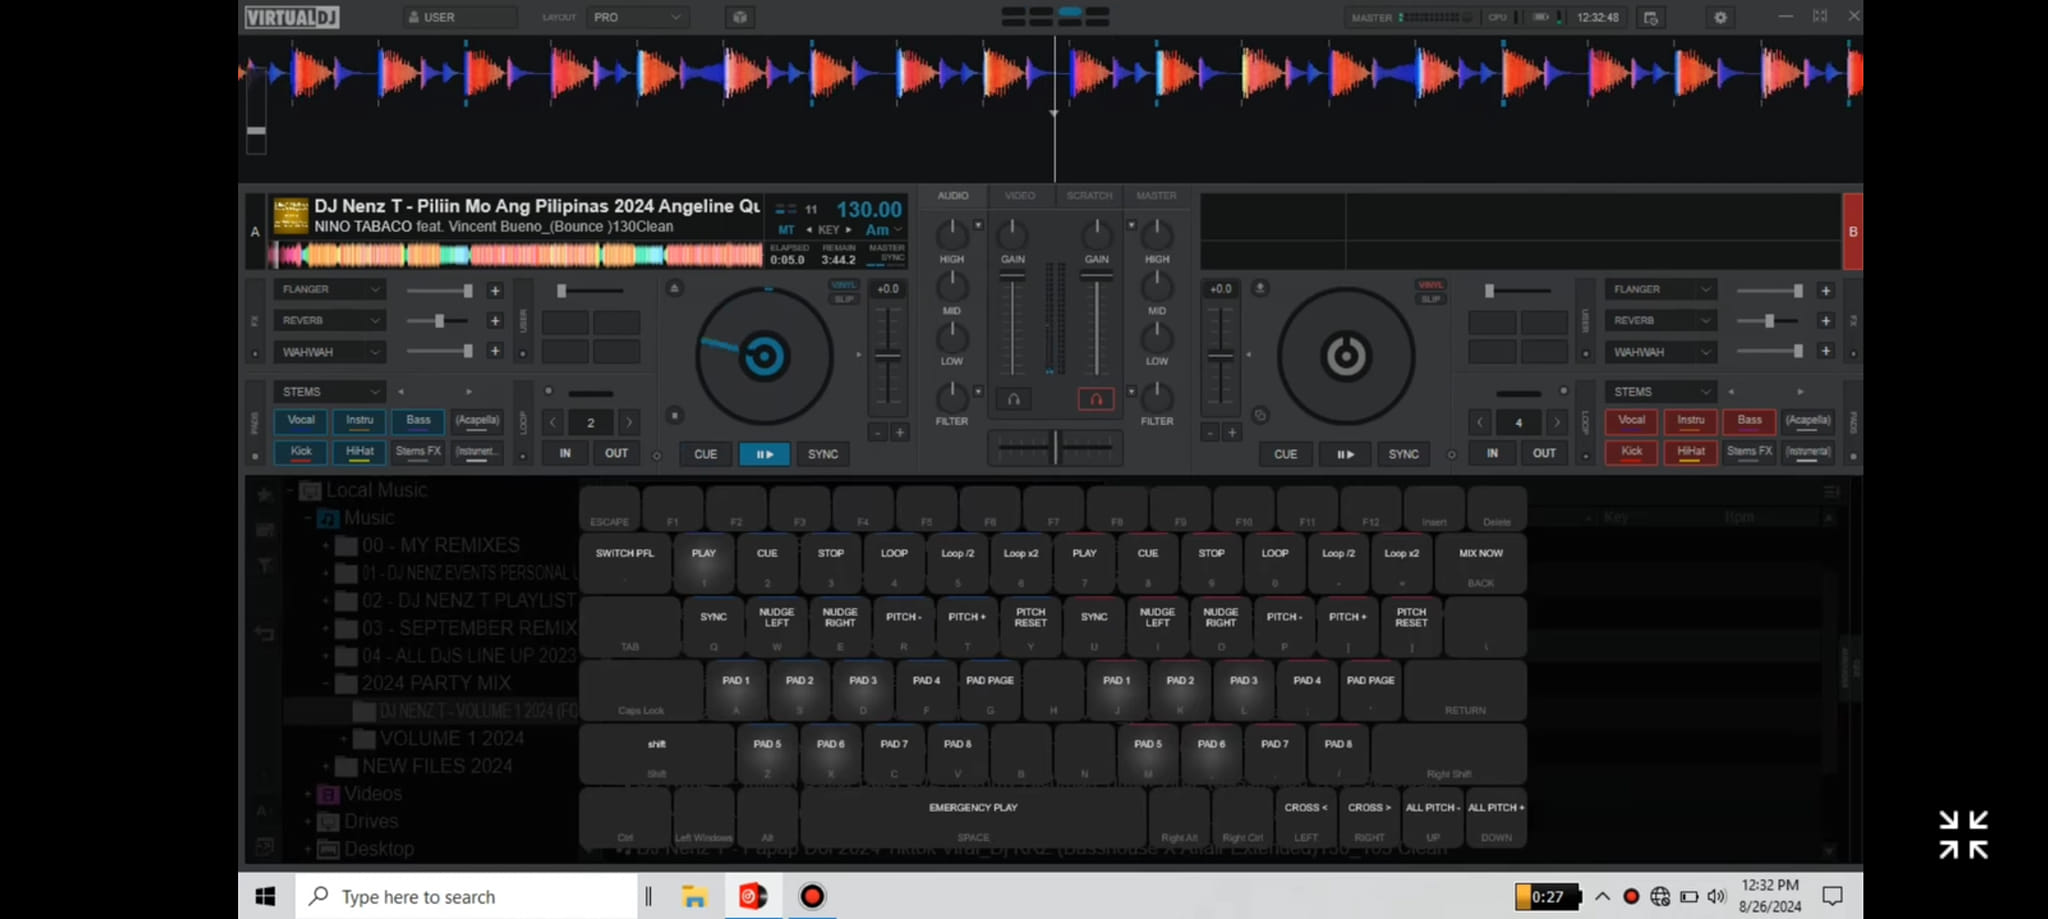Open the PRO layout dropdown
The image size is (2048, 919).
tap(637, 17)
